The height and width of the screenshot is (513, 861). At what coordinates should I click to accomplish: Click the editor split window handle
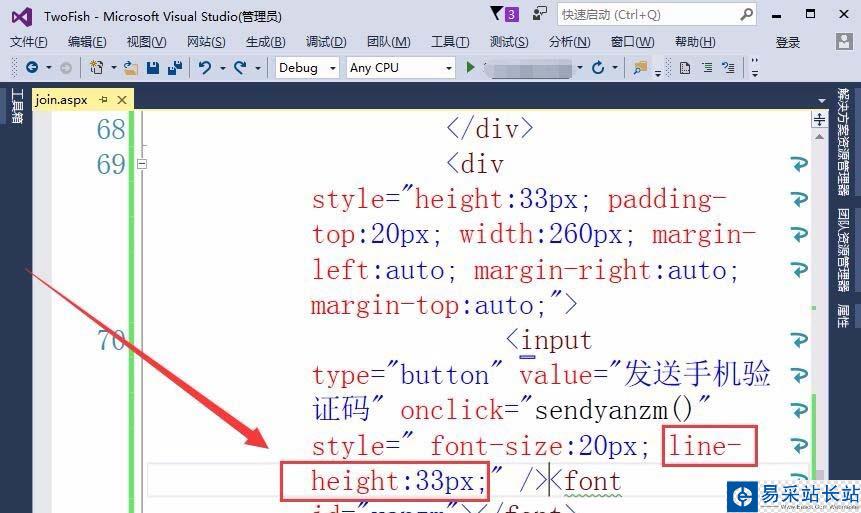[x=819, y=119]
